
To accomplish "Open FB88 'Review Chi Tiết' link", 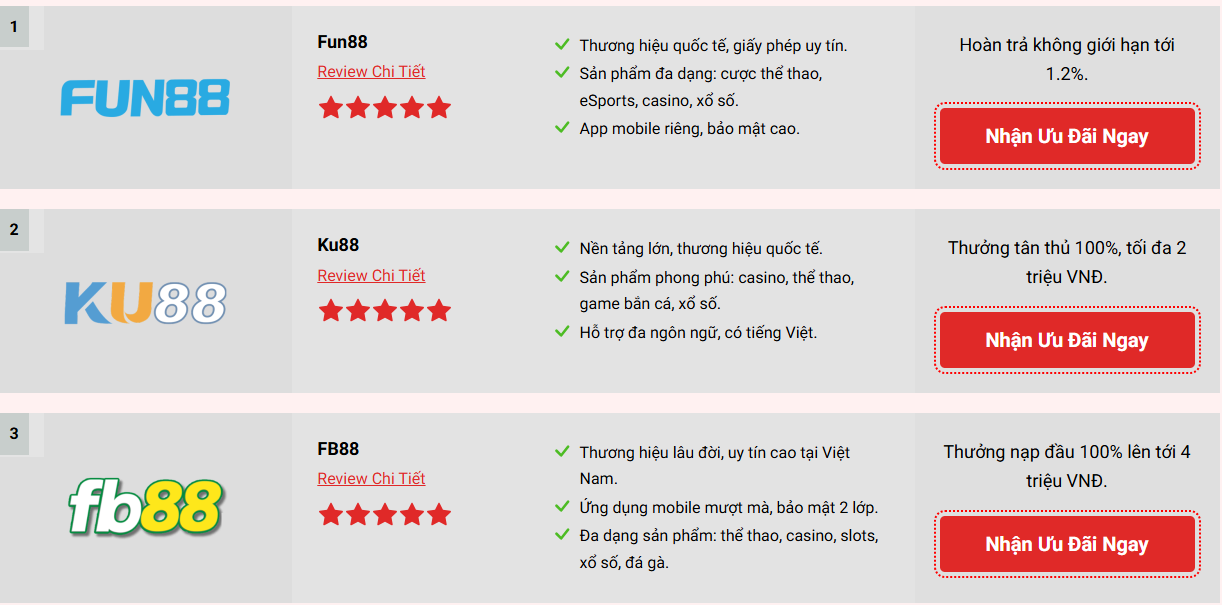I will (x=371, y=479).
